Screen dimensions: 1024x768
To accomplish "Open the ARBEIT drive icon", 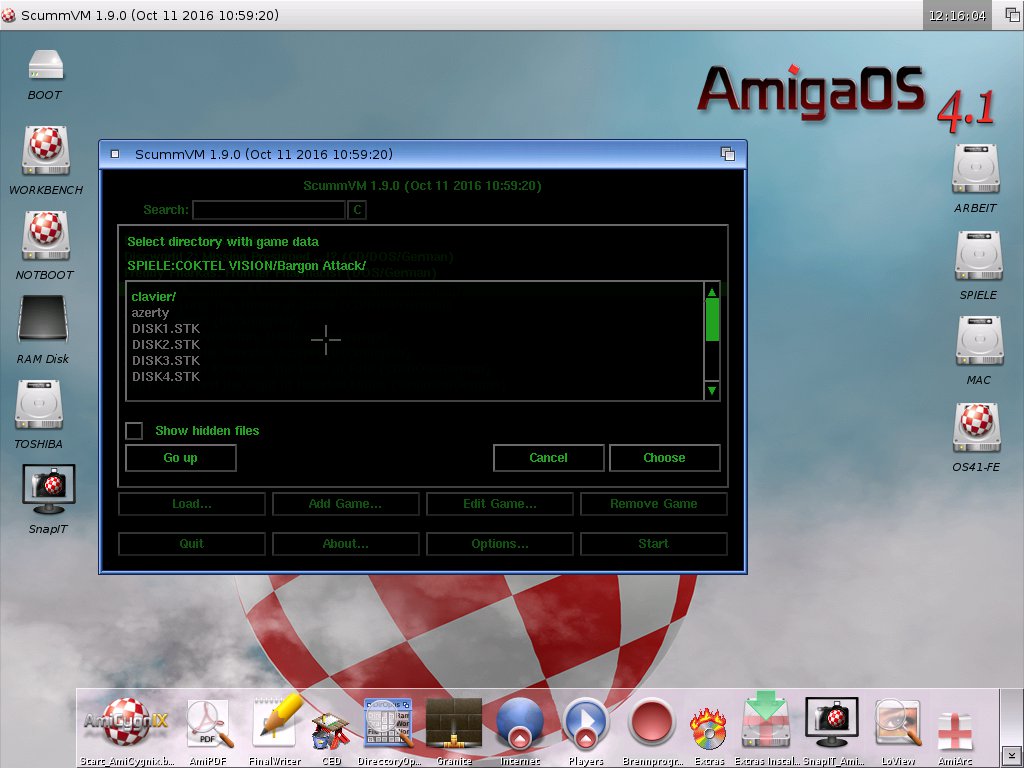I will coord(975,169).
